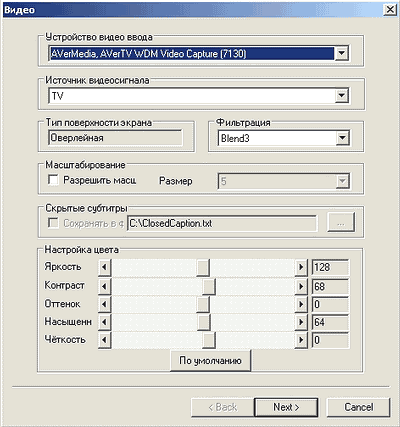Screen dimensions: 400x427
Task: Expand the Фильтрация Blend3 dropdown
Action: coord(342,138)
